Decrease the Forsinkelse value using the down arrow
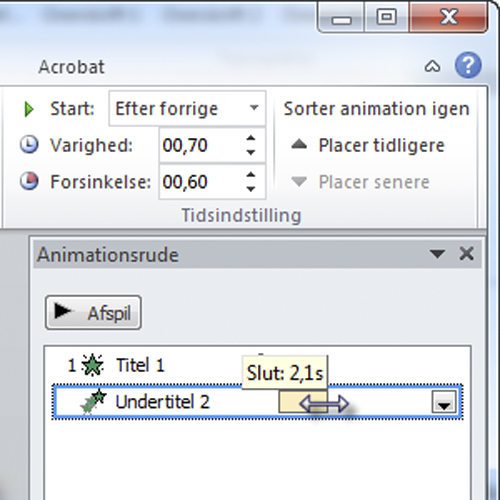The width and height of the screenshot is (500, 500). [x=251, y=189]
